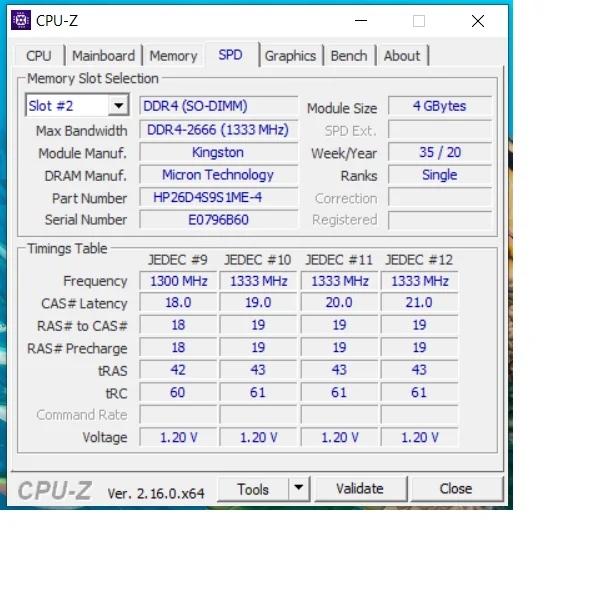Click the 18.0 CAS latency cell
600x600 pixels.
(x=178, y=303)
